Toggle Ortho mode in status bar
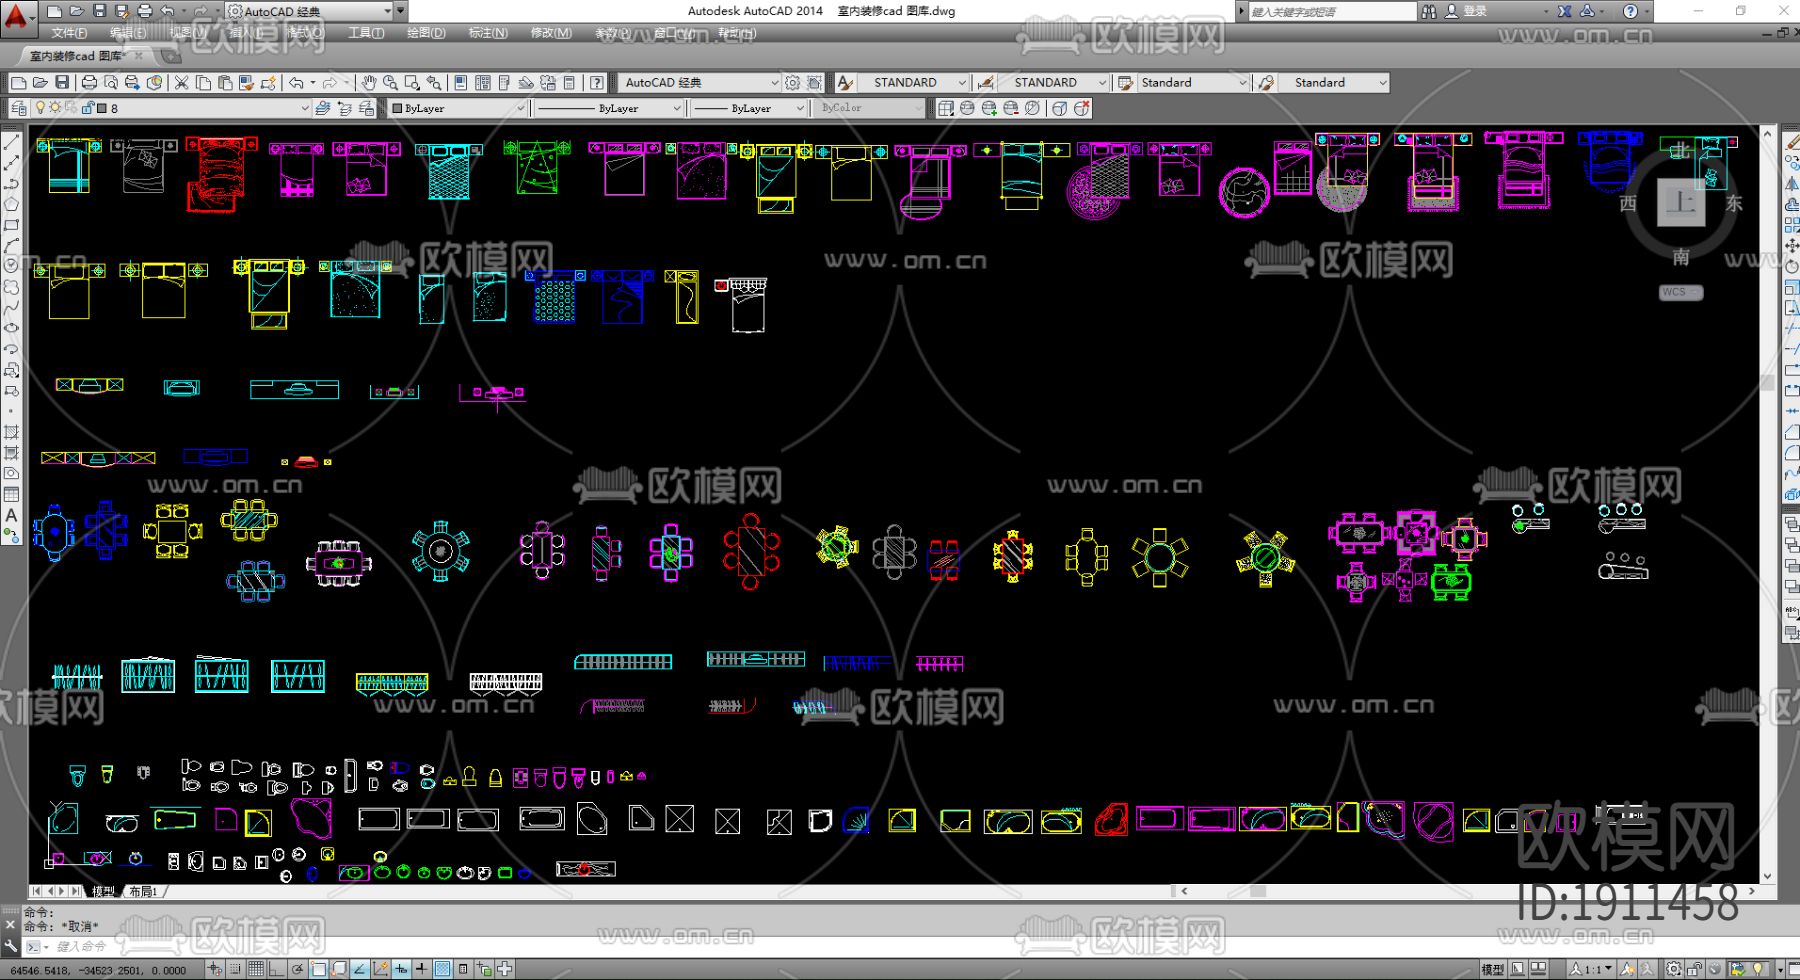The image size is (1800, 980). tap(277, 968)
